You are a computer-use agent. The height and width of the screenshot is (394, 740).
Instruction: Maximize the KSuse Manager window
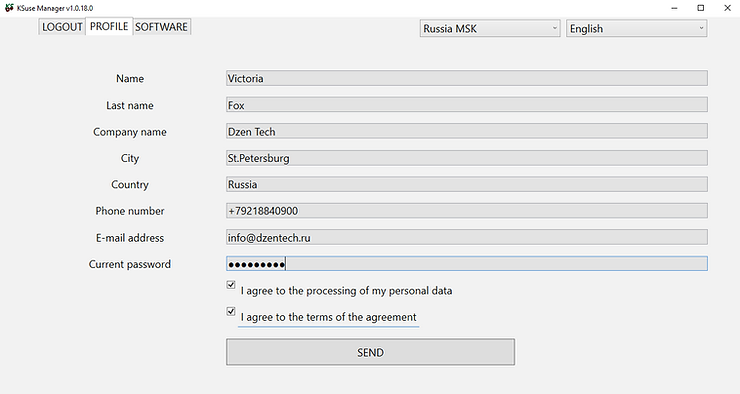[x=701, y=8]
